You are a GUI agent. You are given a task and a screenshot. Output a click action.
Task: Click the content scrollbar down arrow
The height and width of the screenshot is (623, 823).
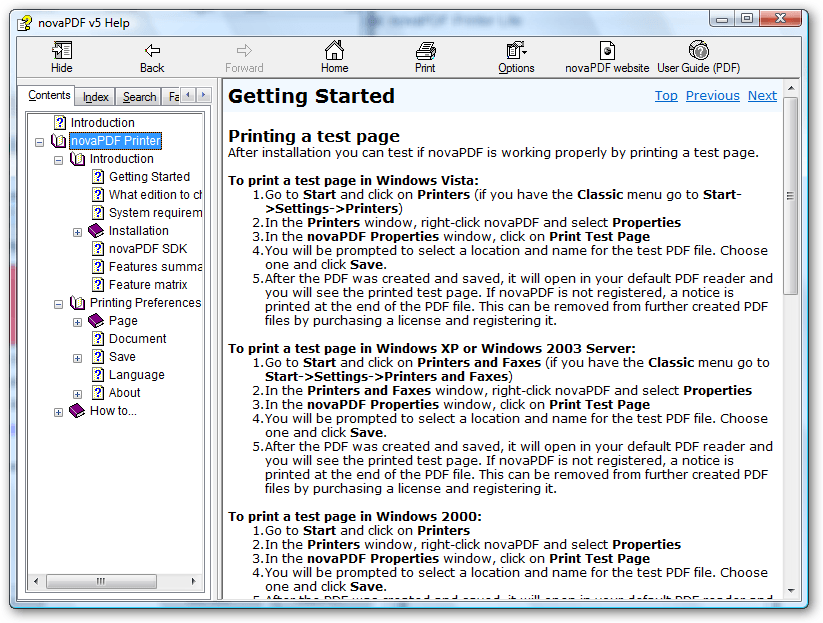click(x=790, y=591)
